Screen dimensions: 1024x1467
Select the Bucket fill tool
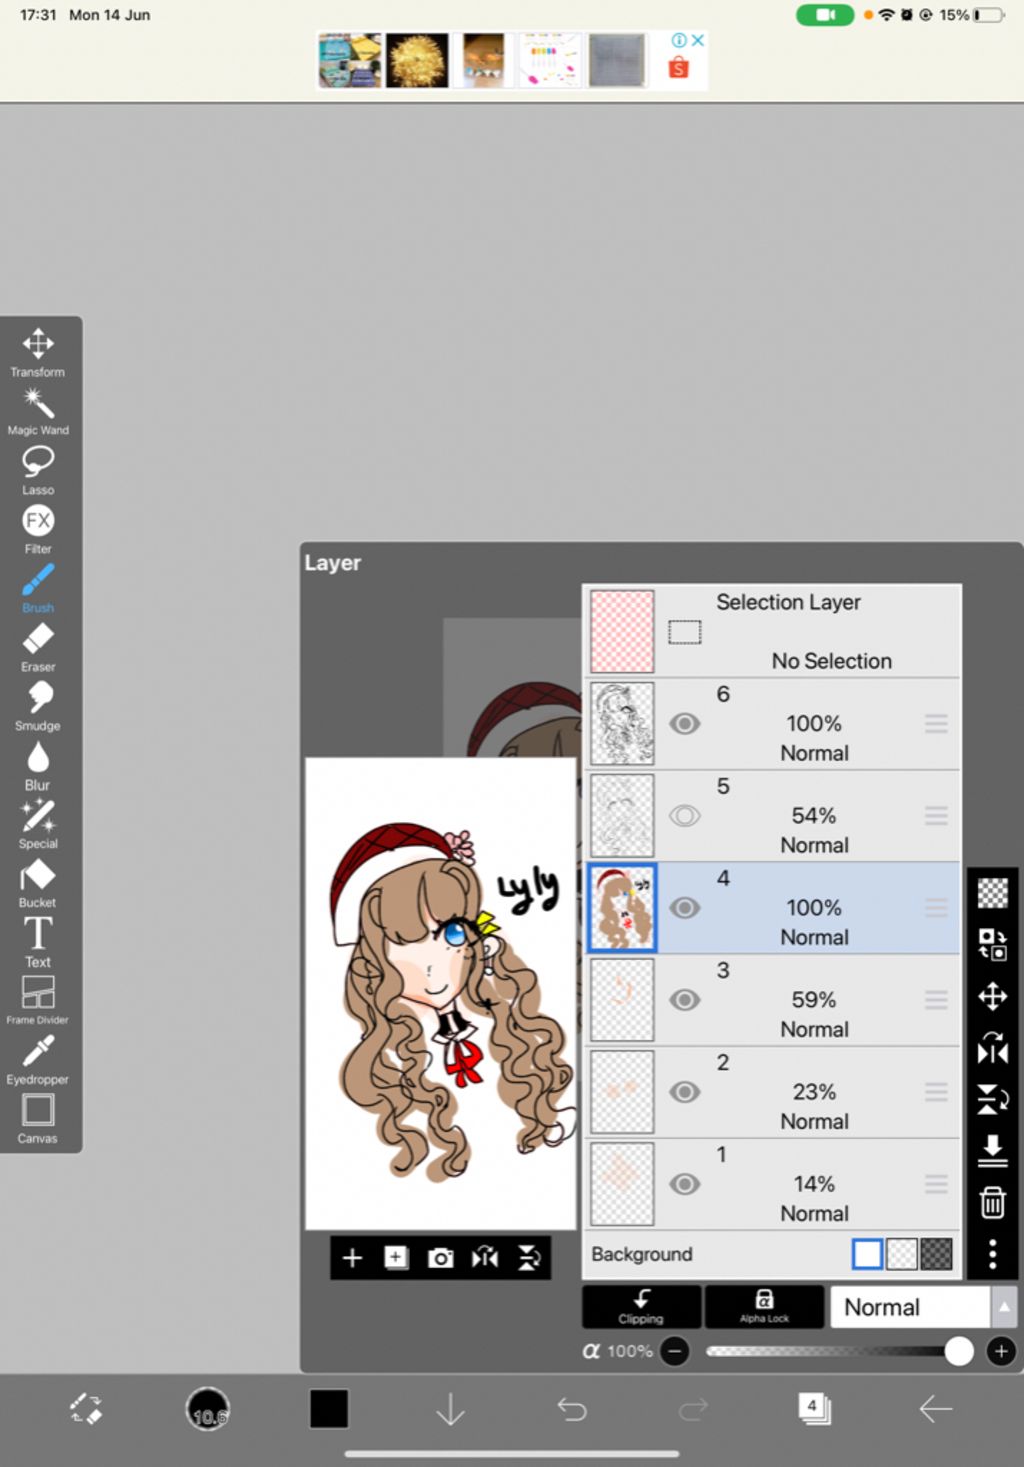click(38, 883)
